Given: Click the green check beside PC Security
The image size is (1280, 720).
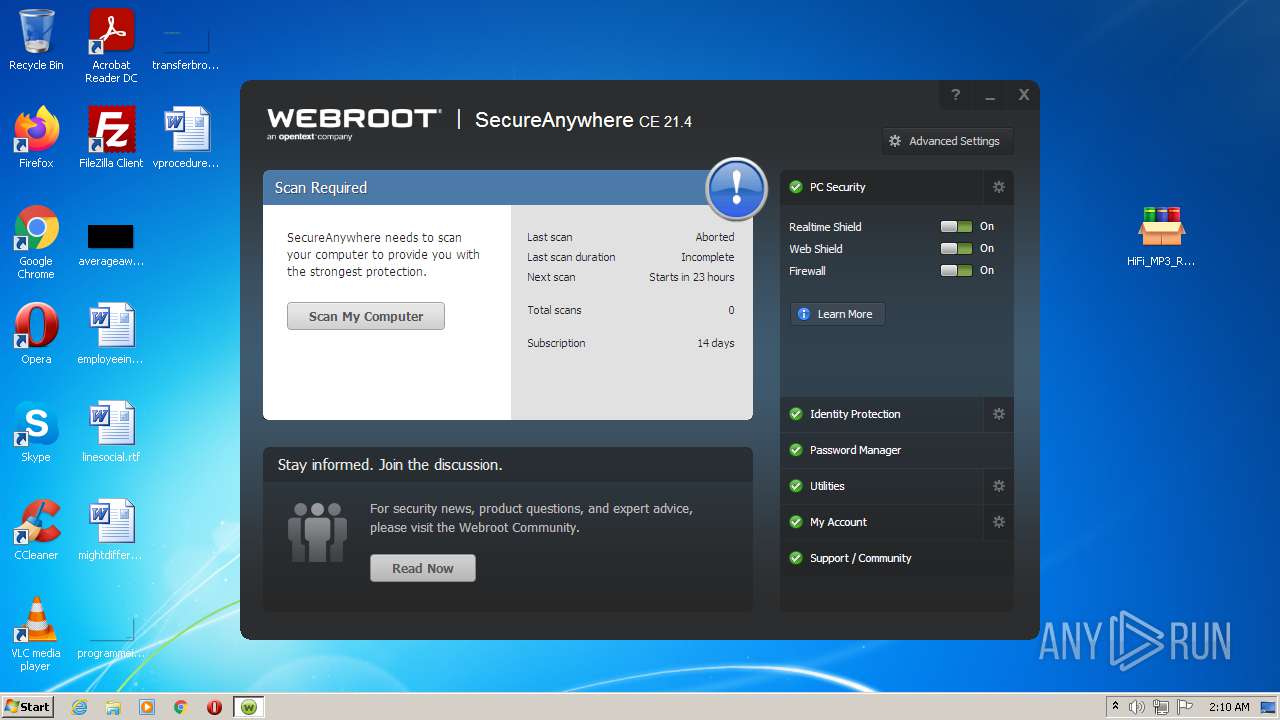Looking at the screenshot, I should tap(796, 187).
